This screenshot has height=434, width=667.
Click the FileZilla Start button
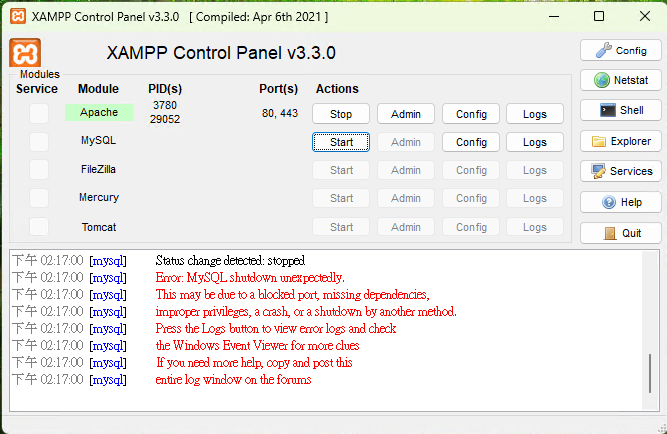point(341,170)
